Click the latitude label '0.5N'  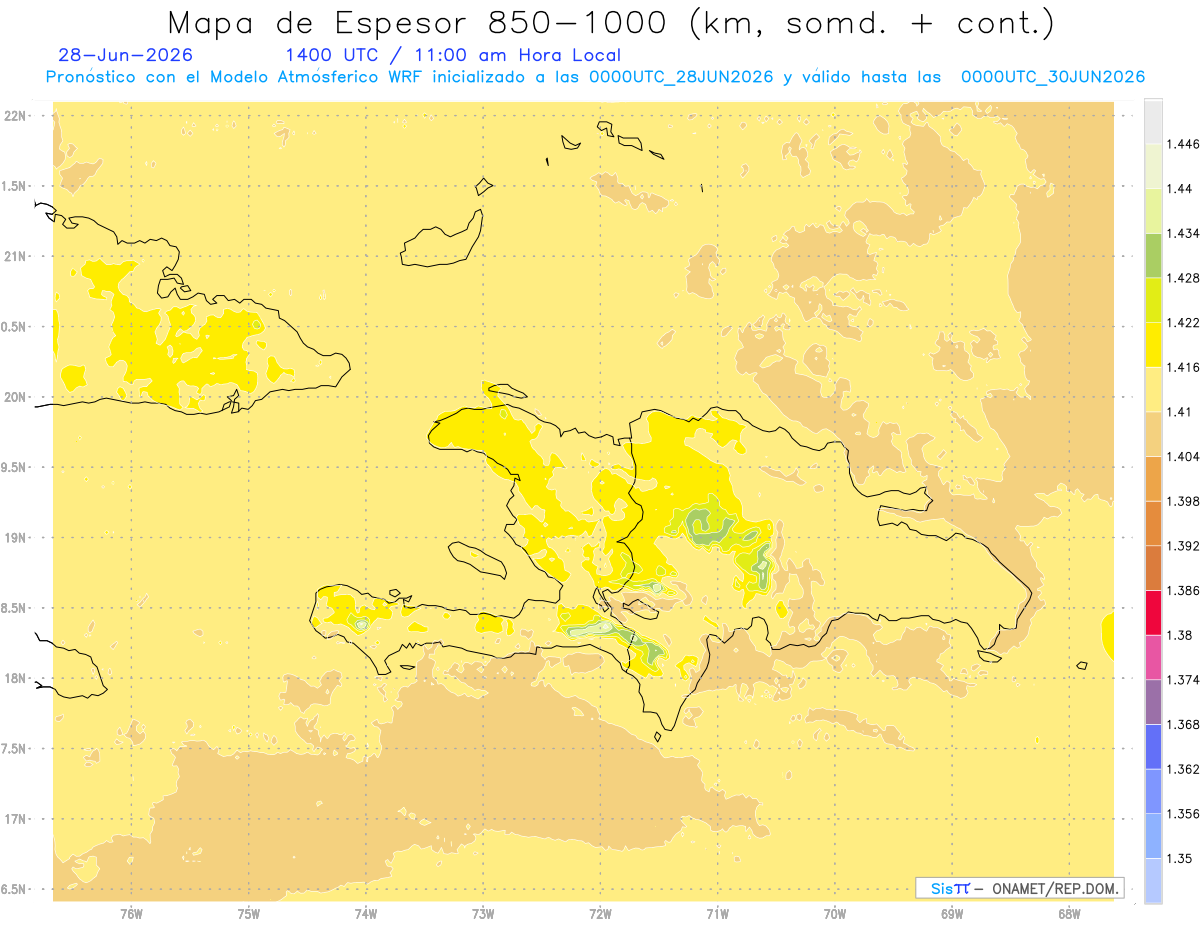click(14, 326)
